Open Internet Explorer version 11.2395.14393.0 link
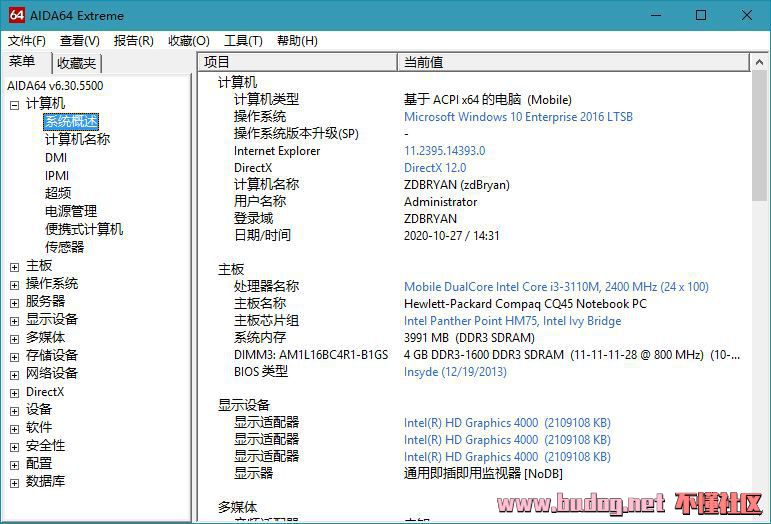Screen dimensions: 771x524 (x=445, y=151)
